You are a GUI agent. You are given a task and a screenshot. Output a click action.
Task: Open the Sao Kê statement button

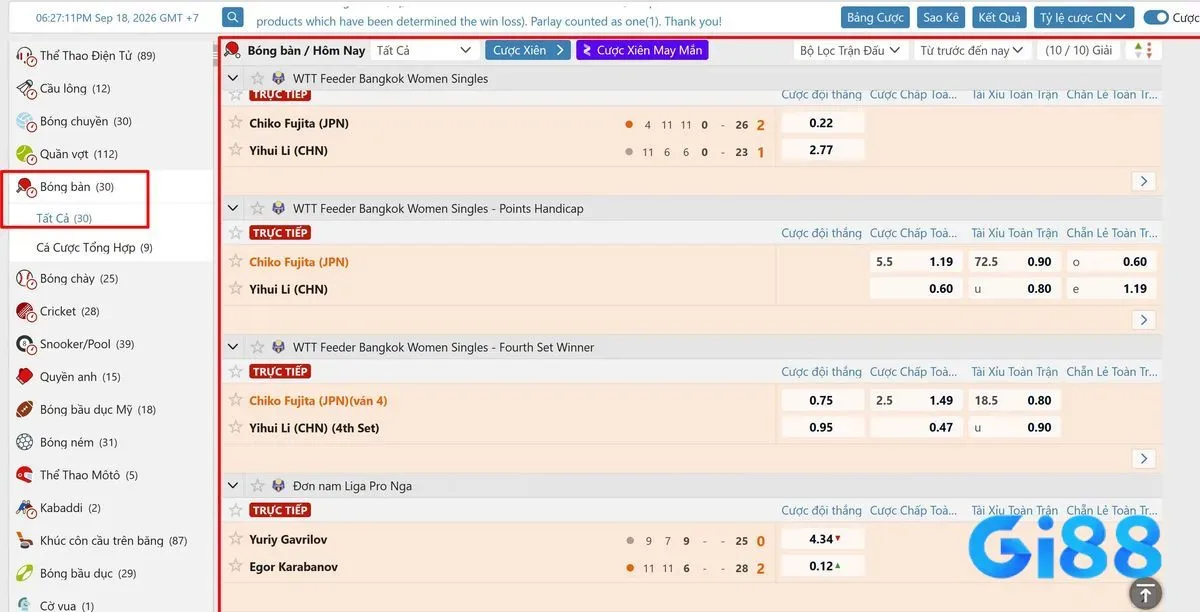coord(940,17)
